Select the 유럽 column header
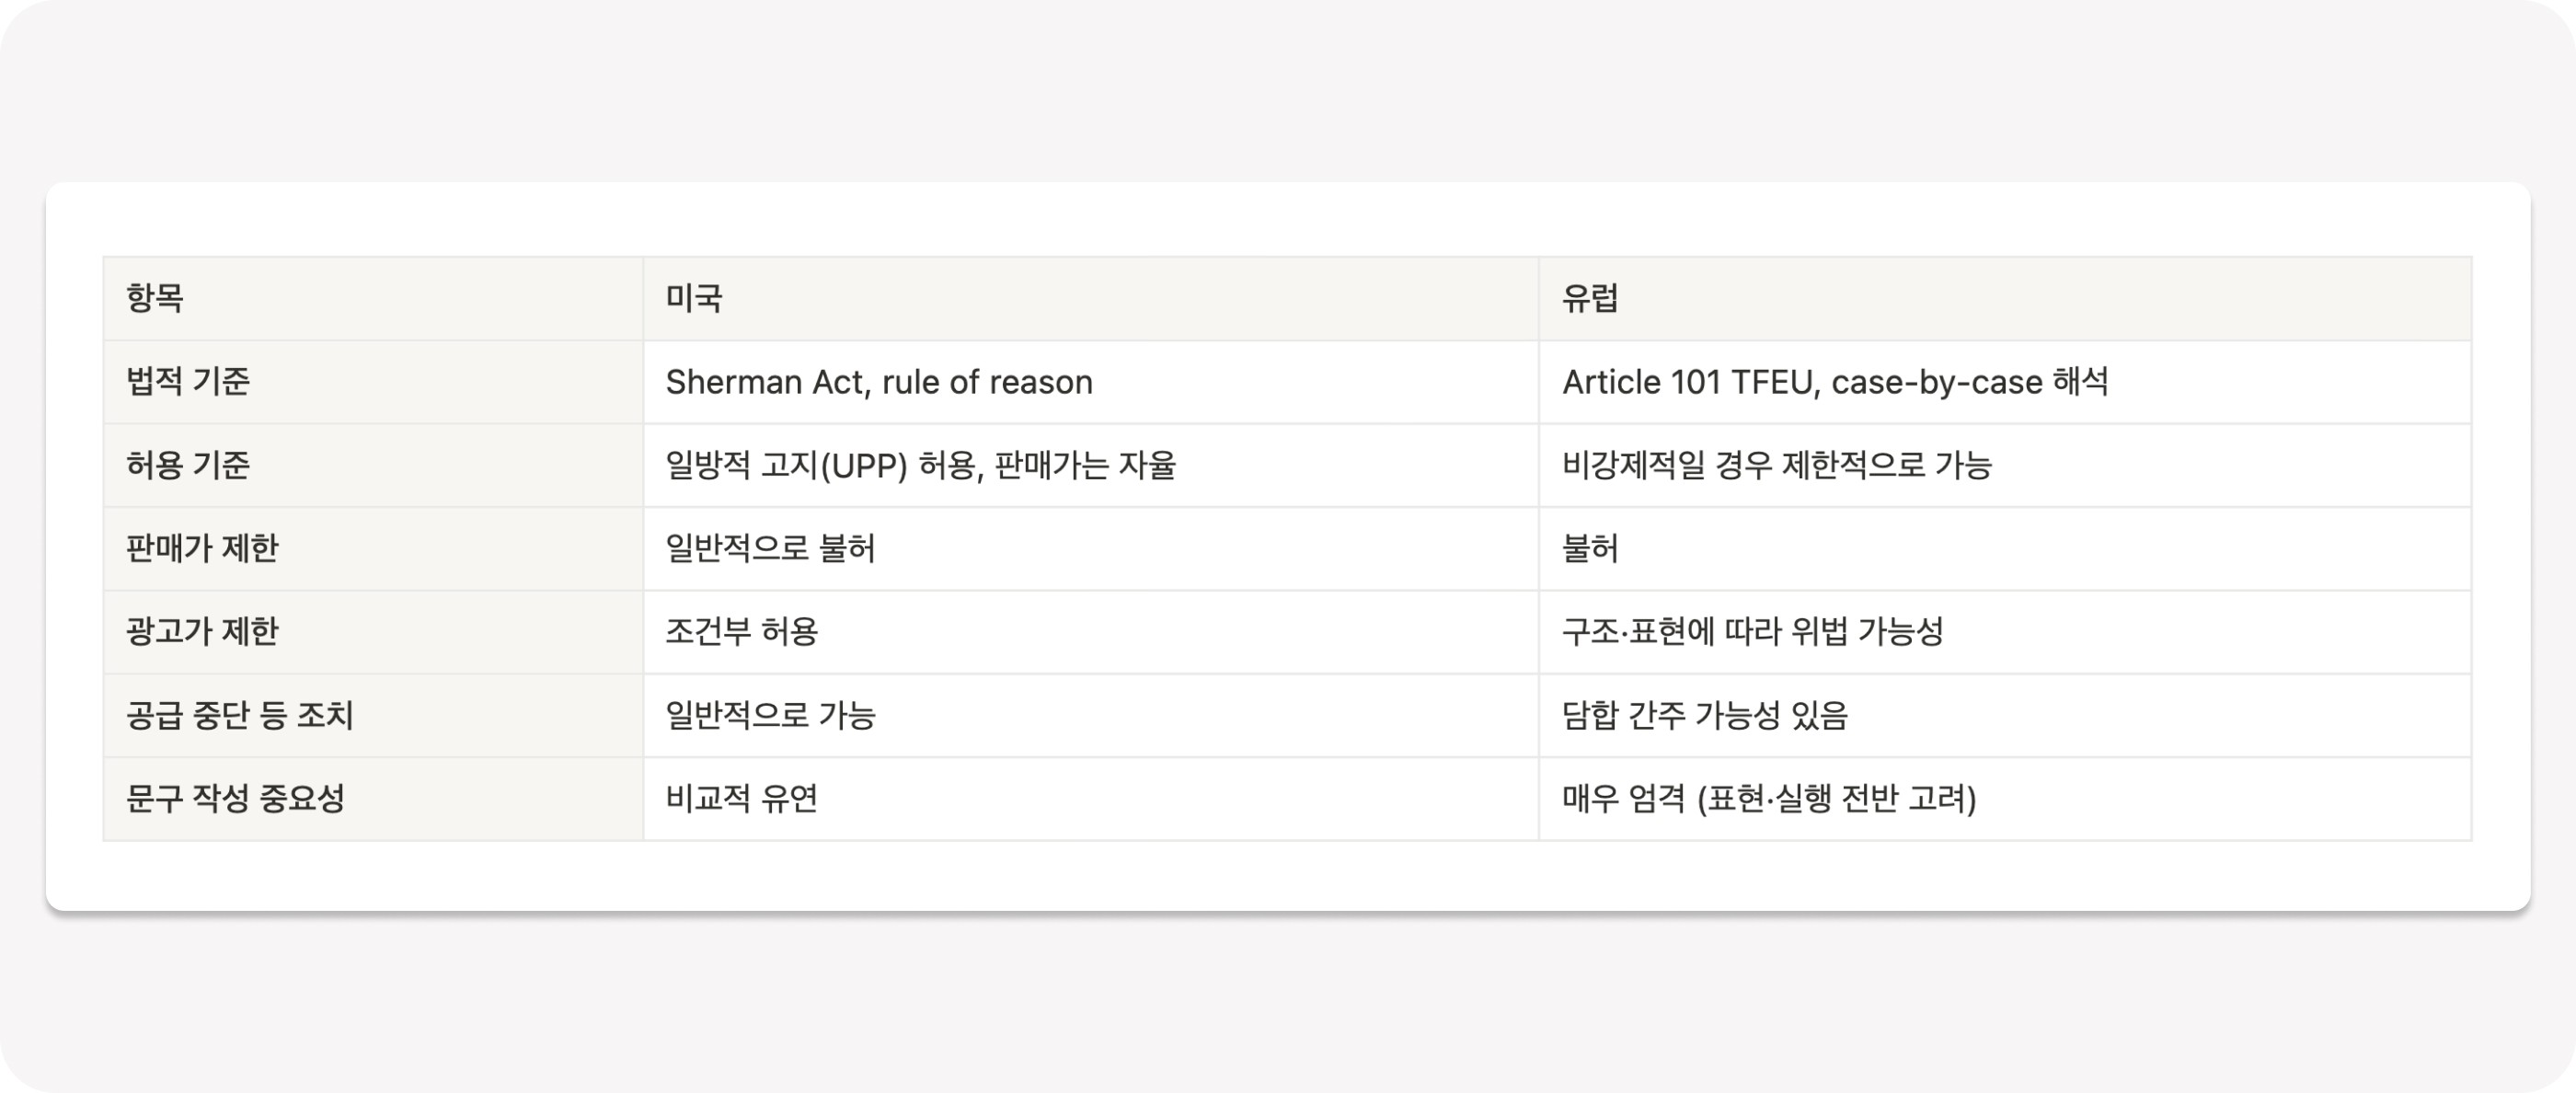The height and width of the screenshot is (1093, 2576). [2005, 298]
